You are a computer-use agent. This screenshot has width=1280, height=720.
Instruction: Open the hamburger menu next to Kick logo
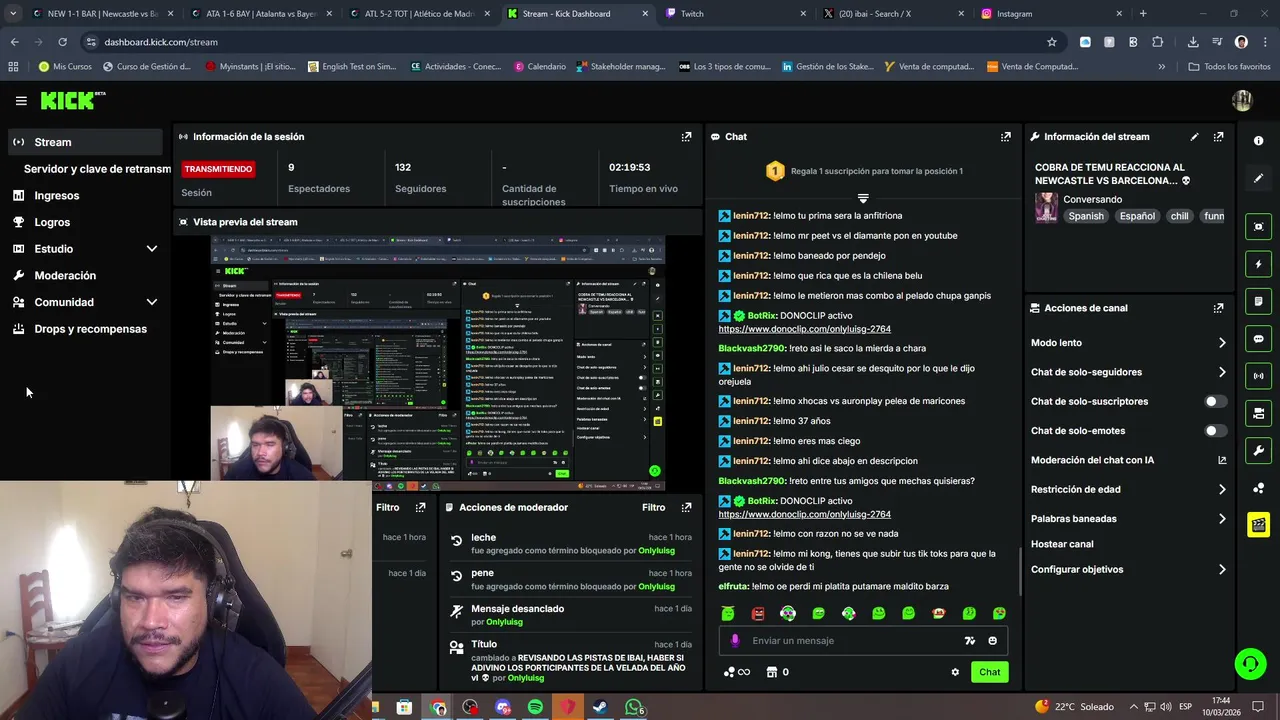[x=21, y=101]
